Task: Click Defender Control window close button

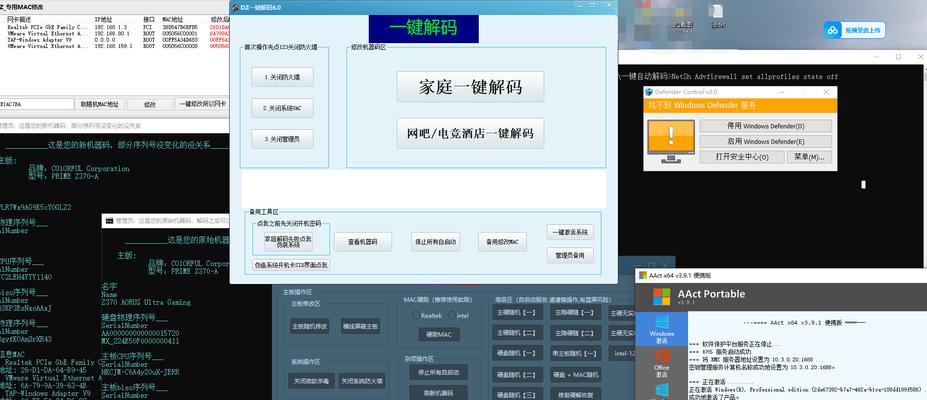Action: [826, 92]
